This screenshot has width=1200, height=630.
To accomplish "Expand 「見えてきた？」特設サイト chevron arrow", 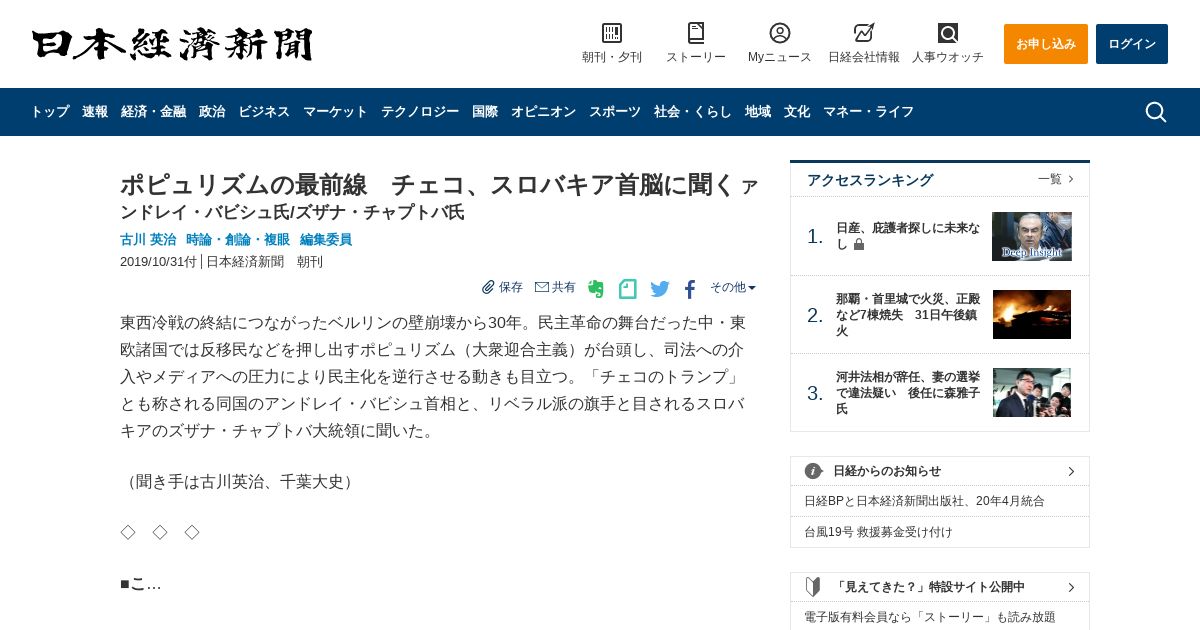I will 1071,587.
